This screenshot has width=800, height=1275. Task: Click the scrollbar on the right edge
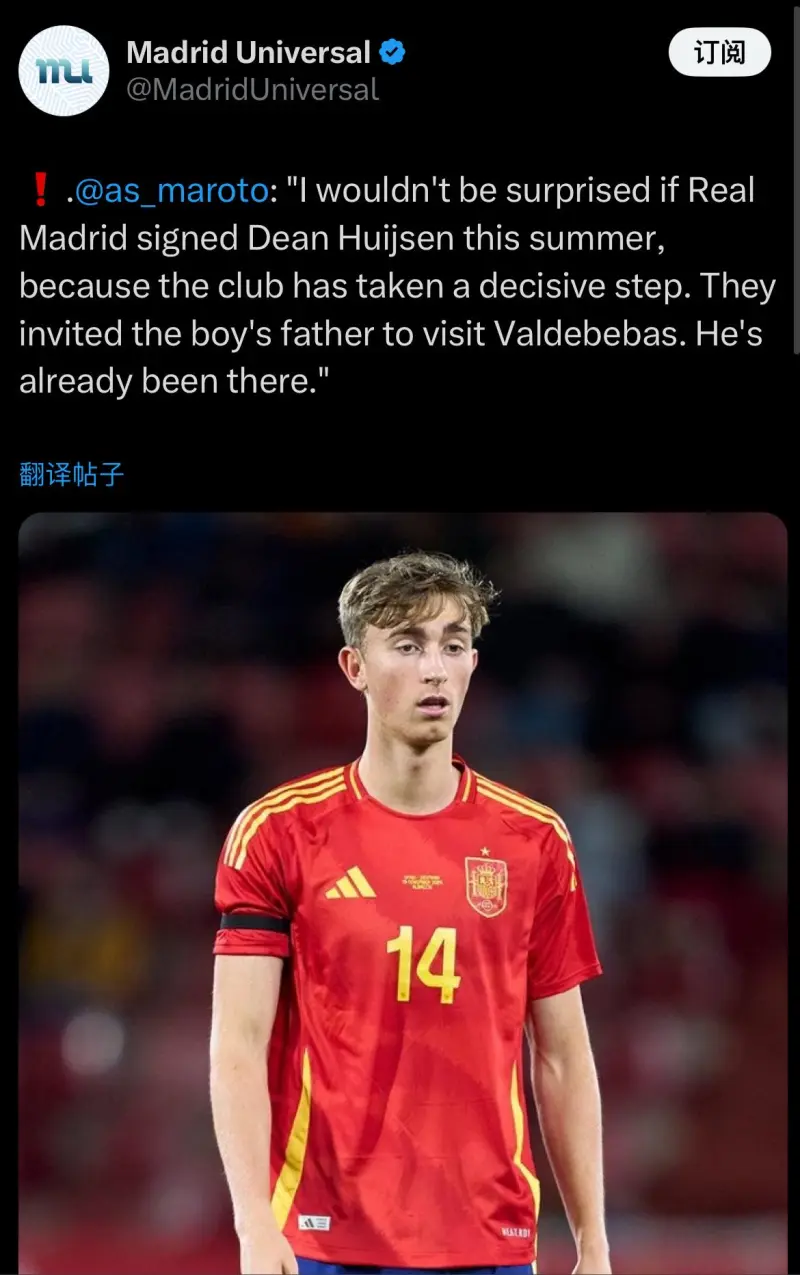(x=795, y=180)
